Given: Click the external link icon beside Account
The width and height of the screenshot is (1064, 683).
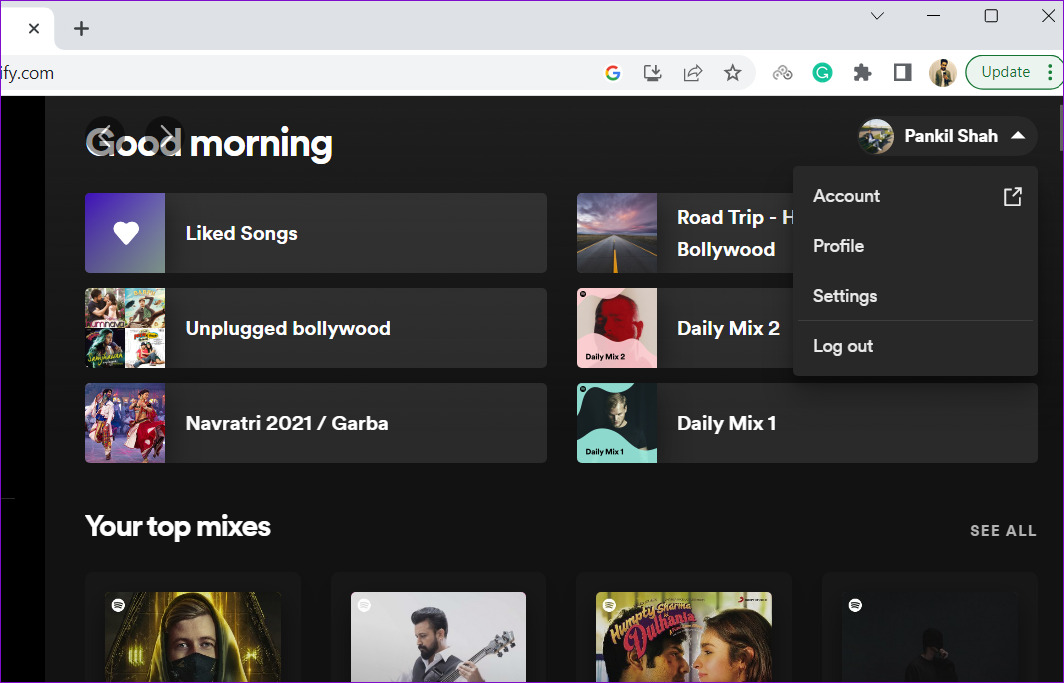Looking at the screenshot, I should tap(1012, 196).
